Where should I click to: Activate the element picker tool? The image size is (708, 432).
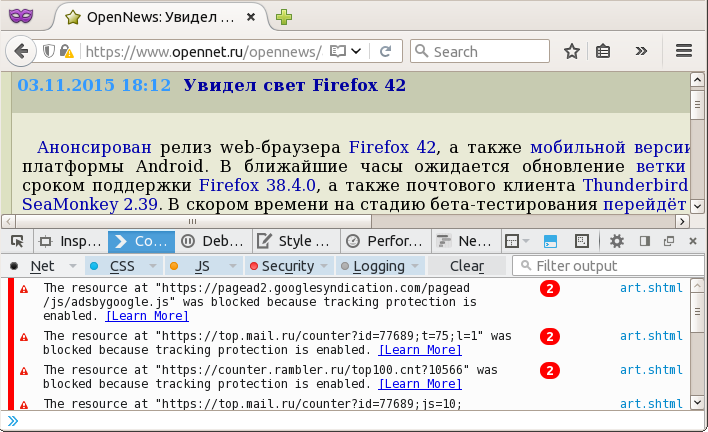pos(17,241)
